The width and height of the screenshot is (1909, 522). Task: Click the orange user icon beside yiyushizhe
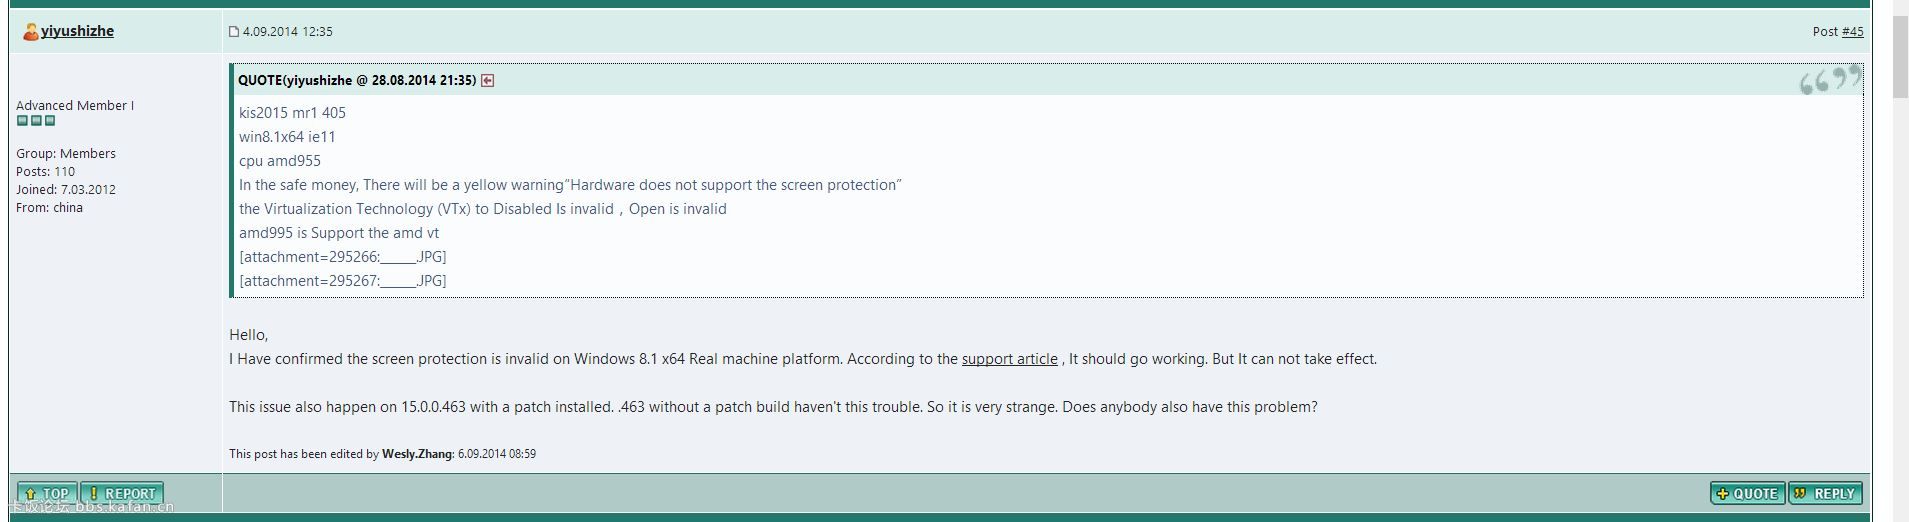click(30, 32)
